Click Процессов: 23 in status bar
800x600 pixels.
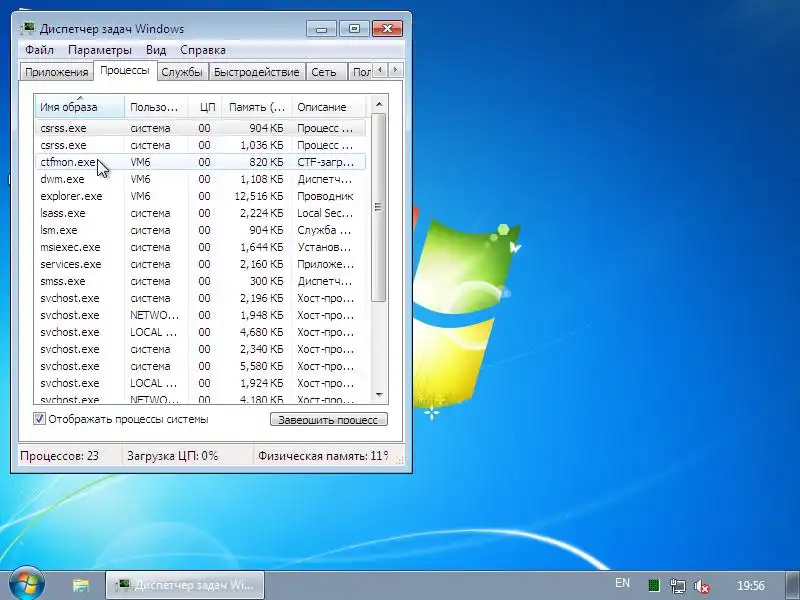[x=60, y=456]
